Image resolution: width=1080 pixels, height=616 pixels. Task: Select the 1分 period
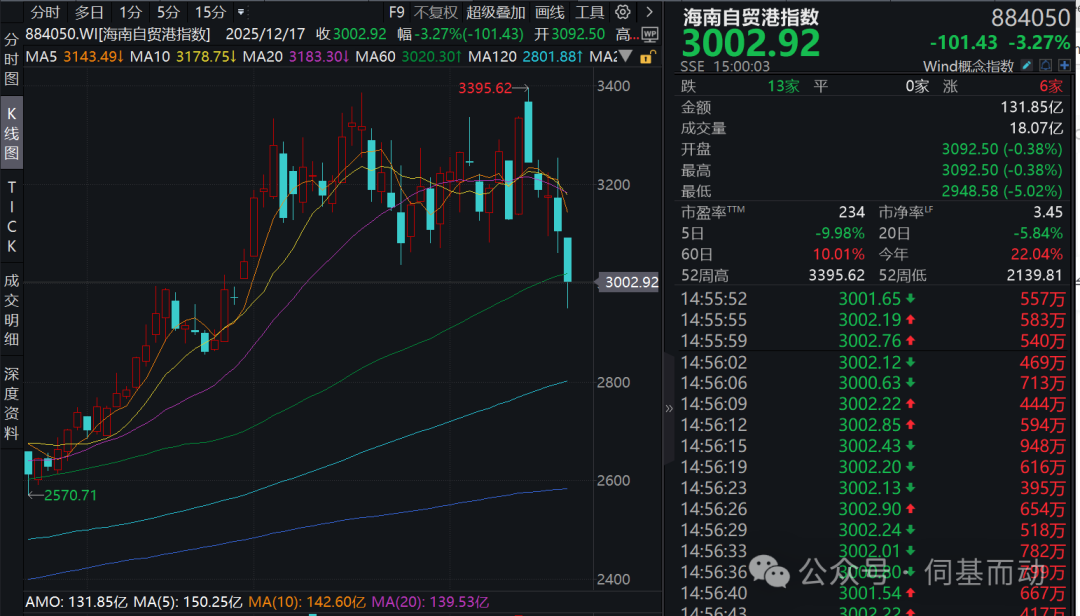tap(130, 12)
